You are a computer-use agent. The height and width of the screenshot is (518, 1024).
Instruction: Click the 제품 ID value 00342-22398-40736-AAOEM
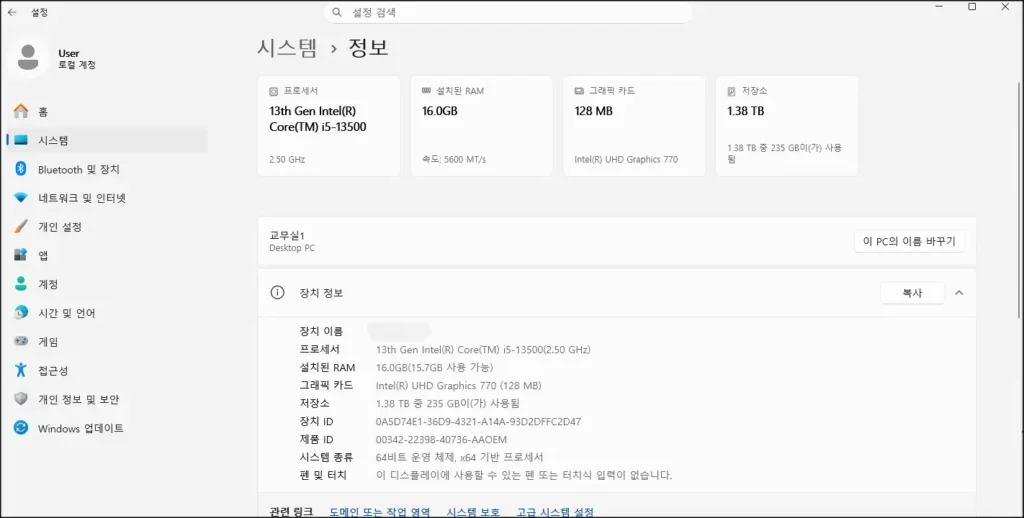click(x=441, y=440)
